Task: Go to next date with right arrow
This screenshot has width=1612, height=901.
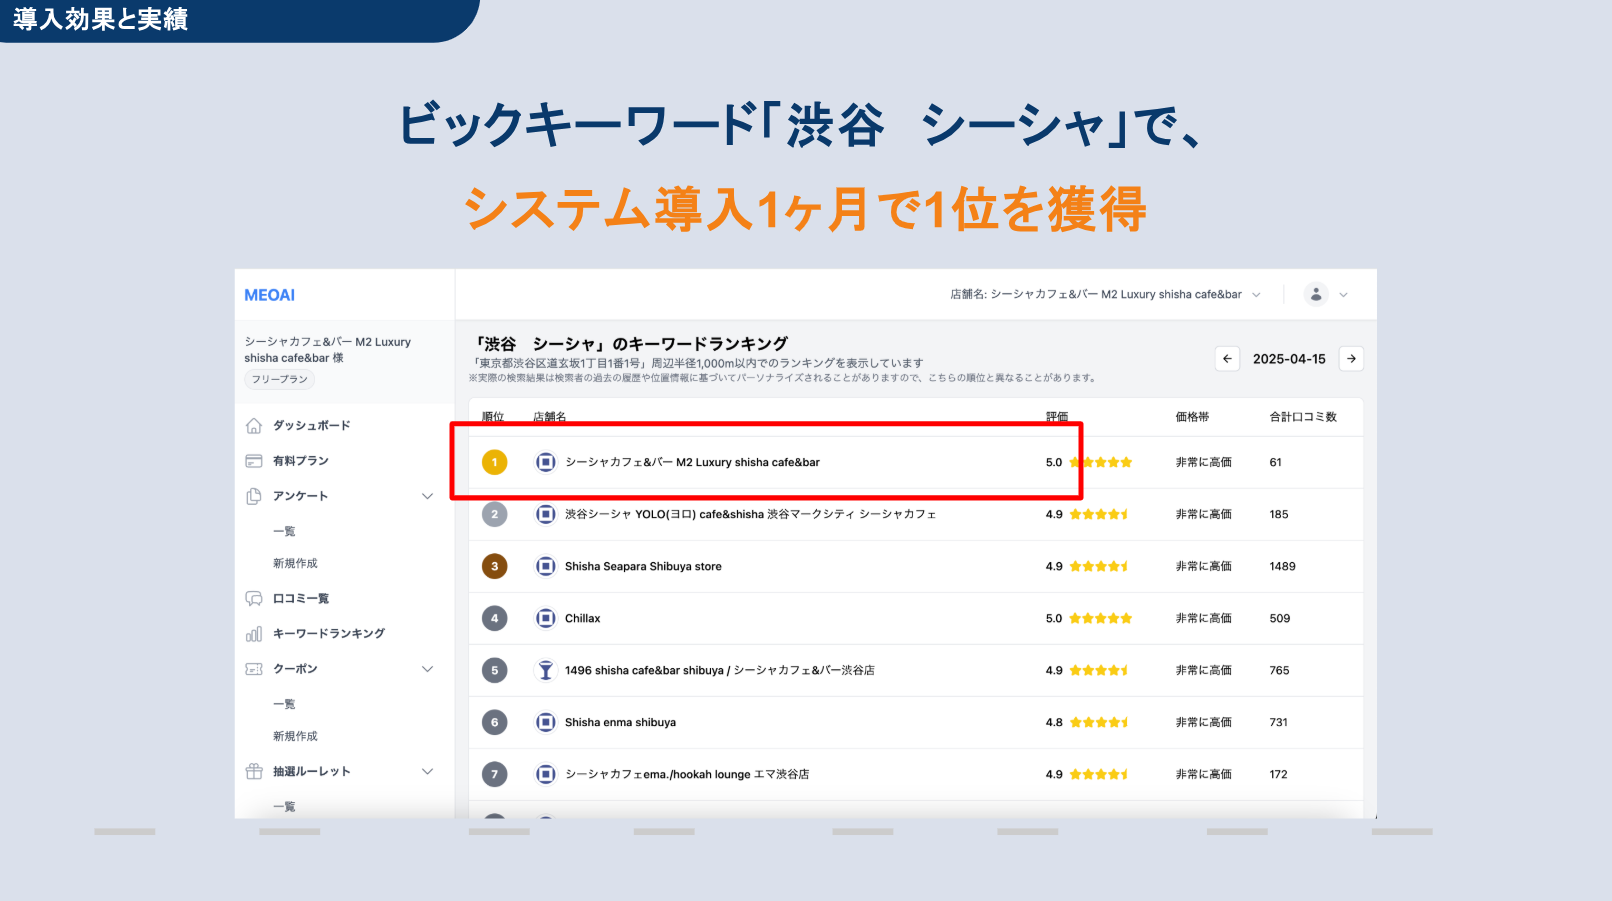Action: tap(1351, 359)
